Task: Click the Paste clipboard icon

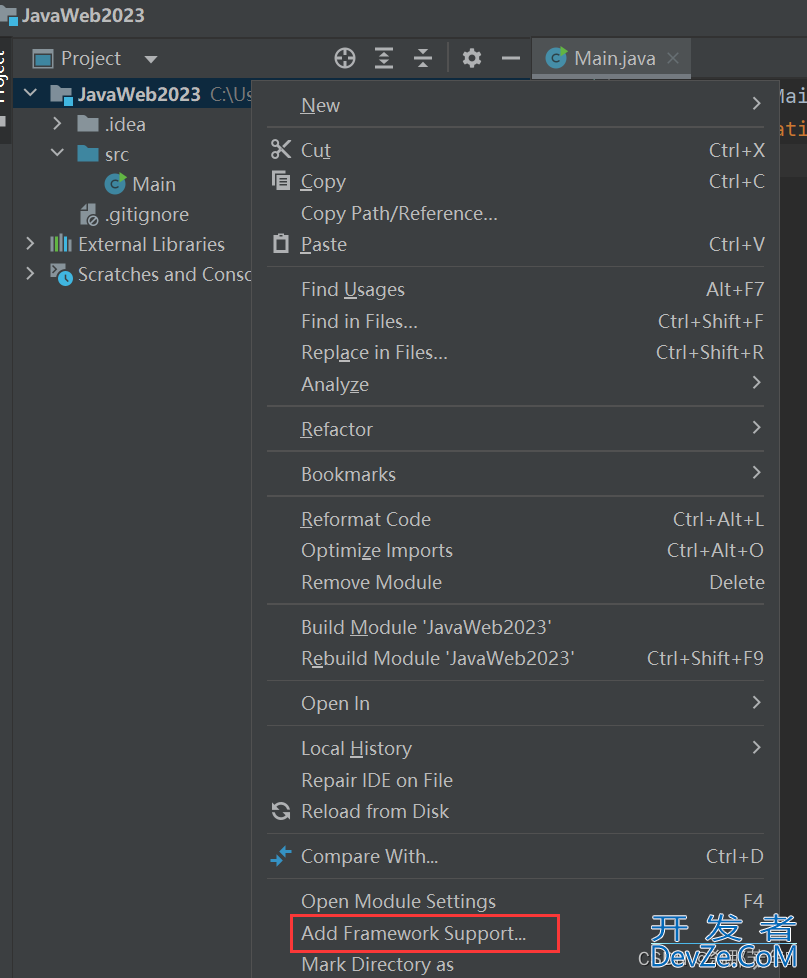Action: pos(281,243)
